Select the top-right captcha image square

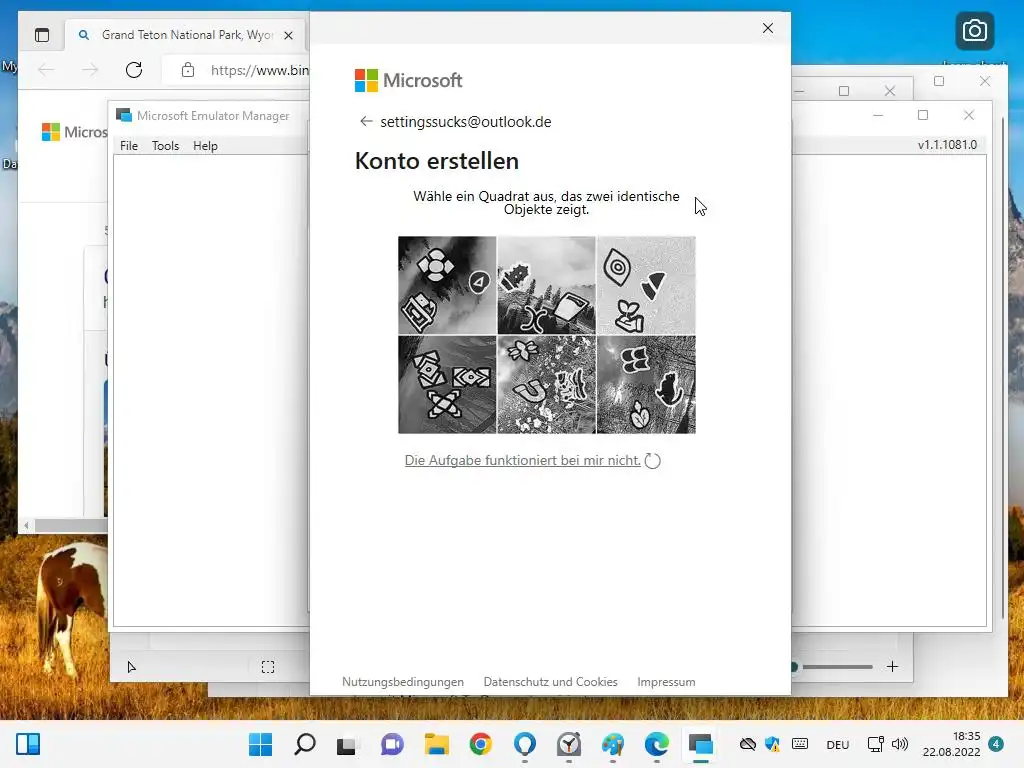click(x=646, y=285)
